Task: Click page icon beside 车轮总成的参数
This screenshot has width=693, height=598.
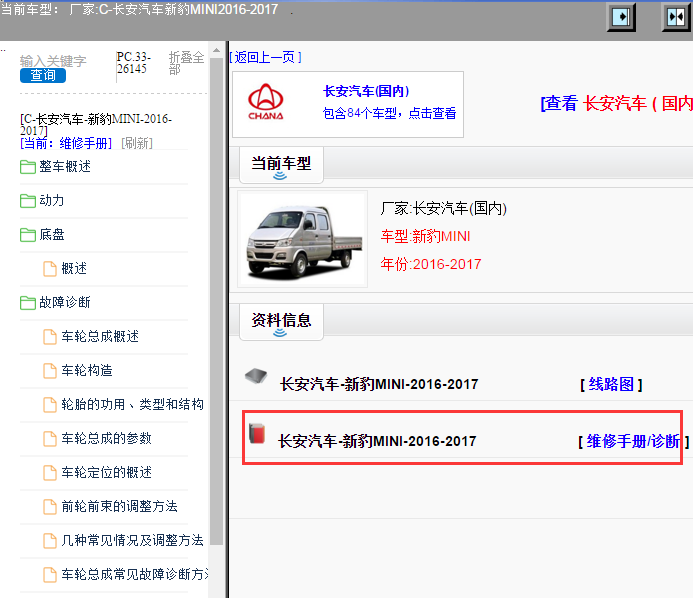Action: [50, 439]
